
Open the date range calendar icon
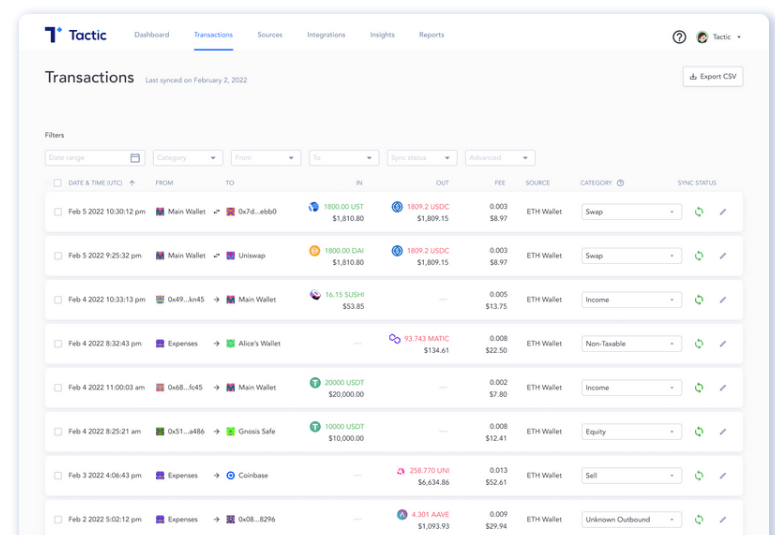(x=135, y=158)
